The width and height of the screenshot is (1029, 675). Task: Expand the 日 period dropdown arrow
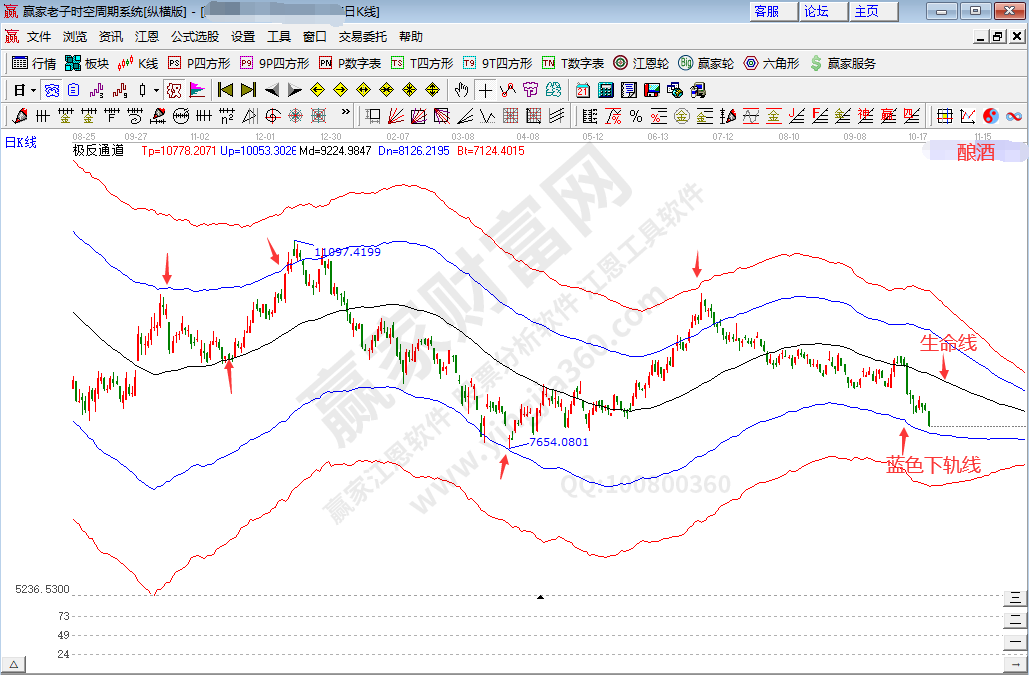(33, 89)
